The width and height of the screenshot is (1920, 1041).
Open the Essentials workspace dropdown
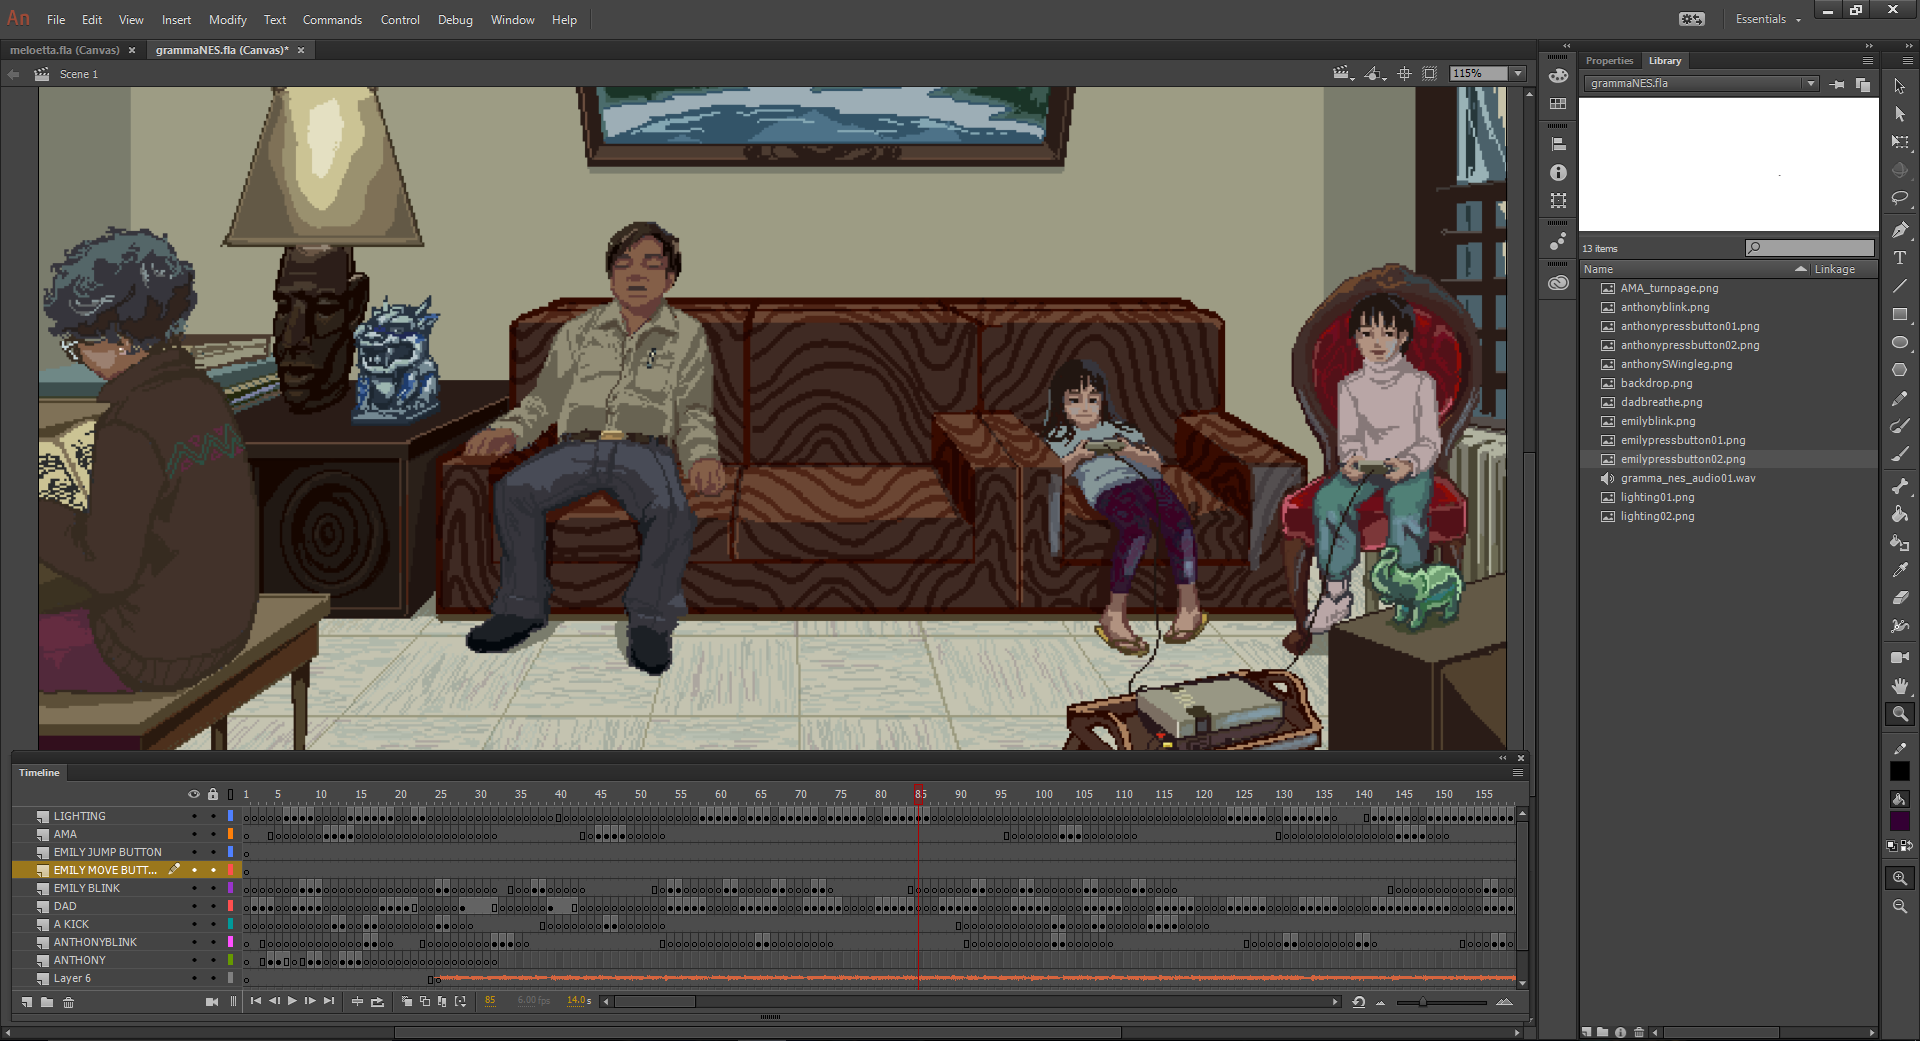pyautogui.click(x=1767, y=19)
